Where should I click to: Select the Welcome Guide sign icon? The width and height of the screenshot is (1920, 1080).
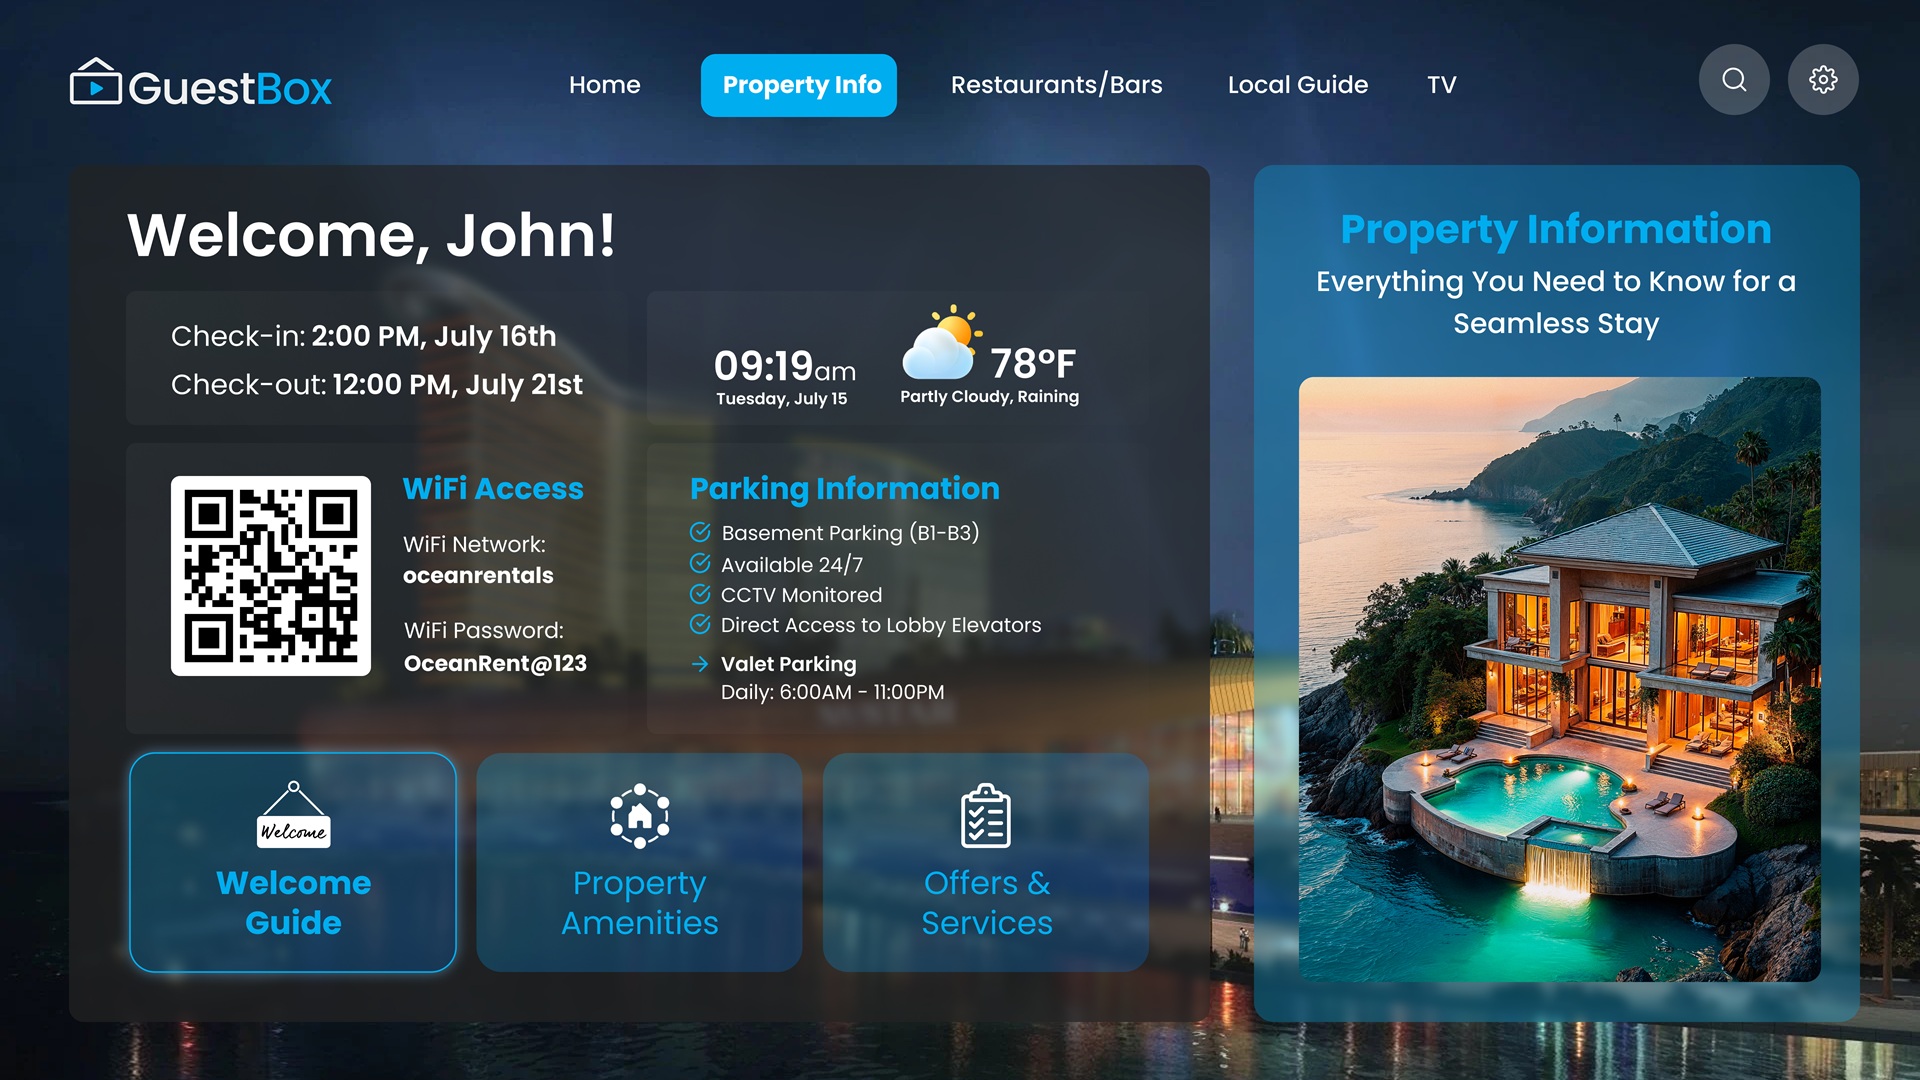tap(293, 815)
